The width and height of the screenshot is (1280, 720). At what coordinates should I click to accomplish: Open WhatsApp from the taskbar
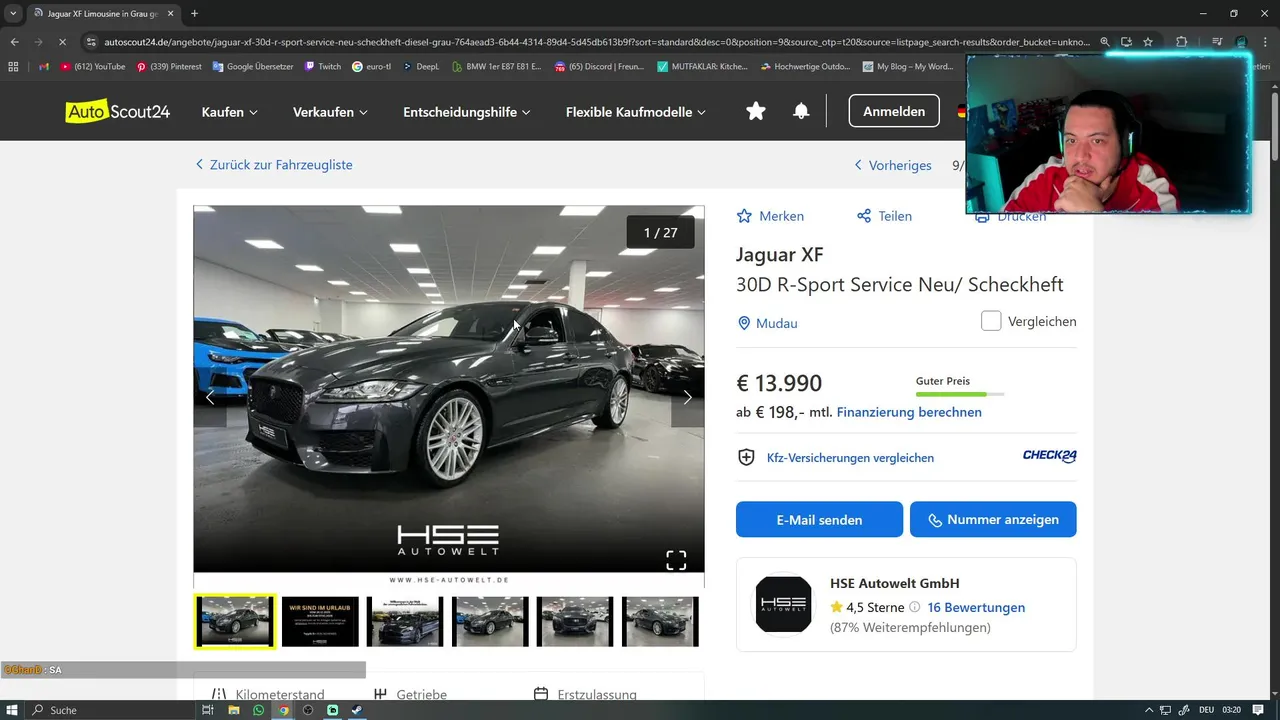tap(259, 710)
